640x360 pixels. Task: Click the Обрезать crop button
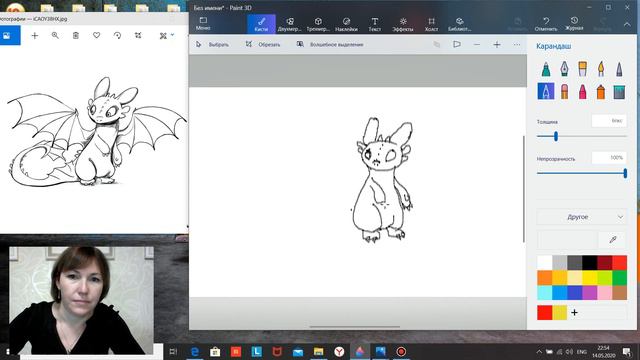pos(263,44)
